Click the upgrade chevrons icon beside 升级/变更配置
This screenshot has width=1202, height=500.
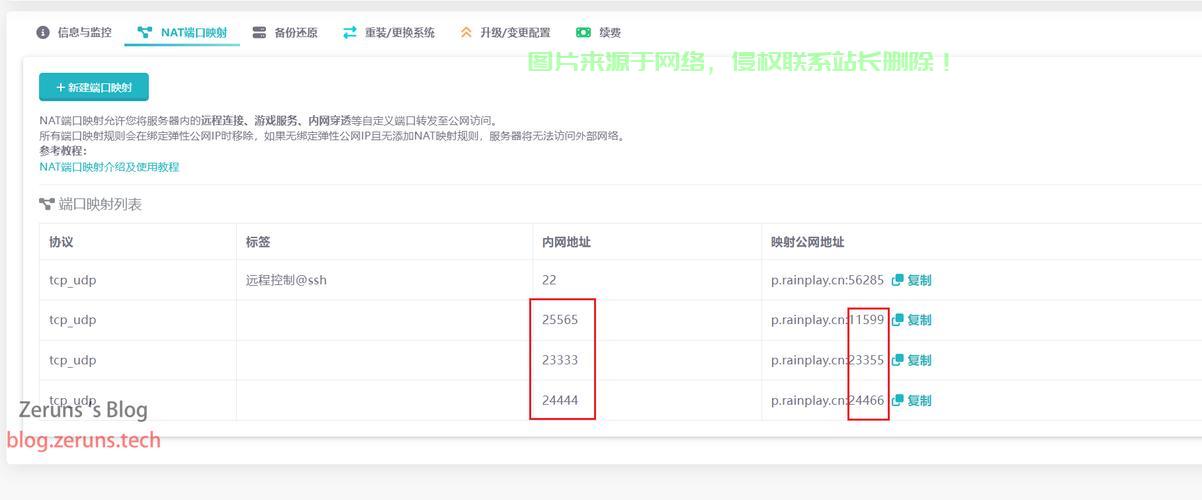(466, 32)
